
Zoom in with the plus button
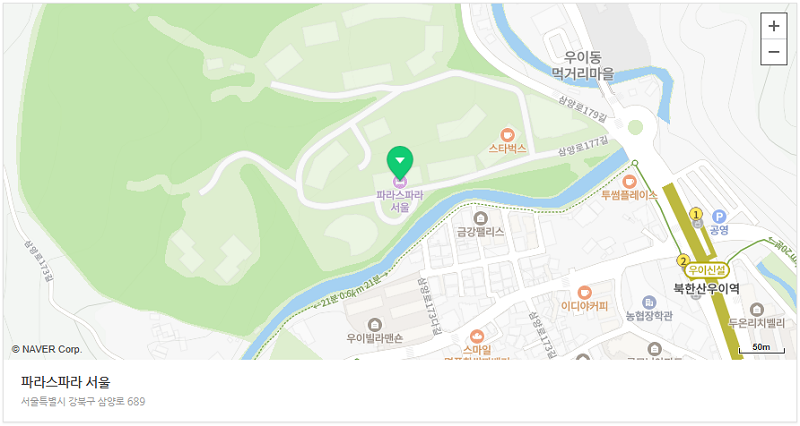(773, 26)
